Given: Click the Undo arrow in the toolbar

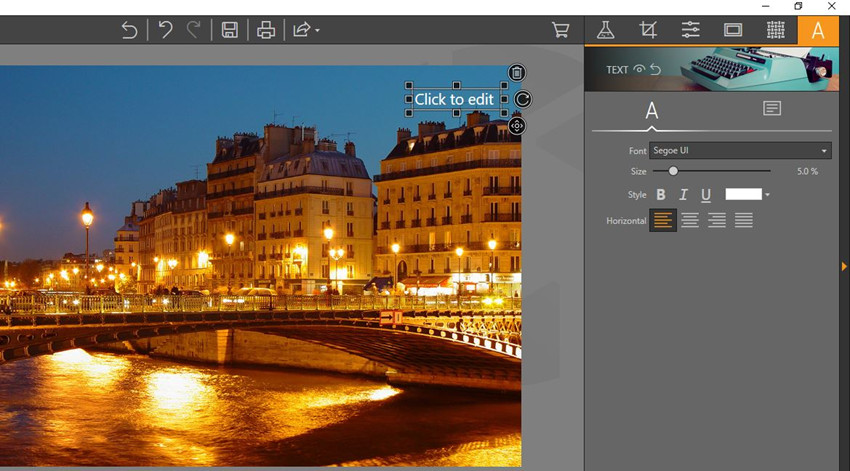Looking at the screenshot, I should click(x=166, y=30).
